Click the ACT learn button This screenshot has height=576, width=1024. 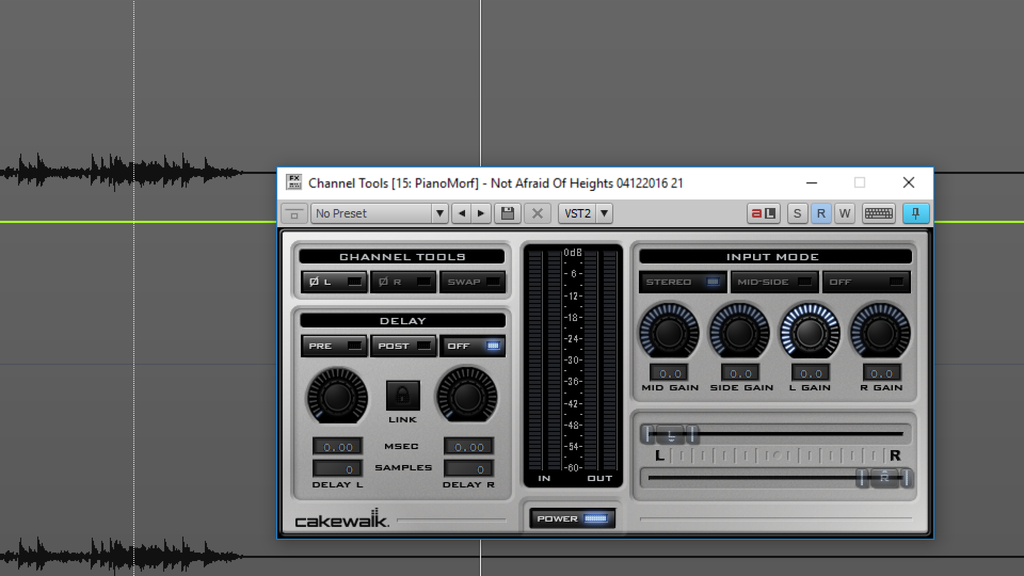click(x=764, y=213)
